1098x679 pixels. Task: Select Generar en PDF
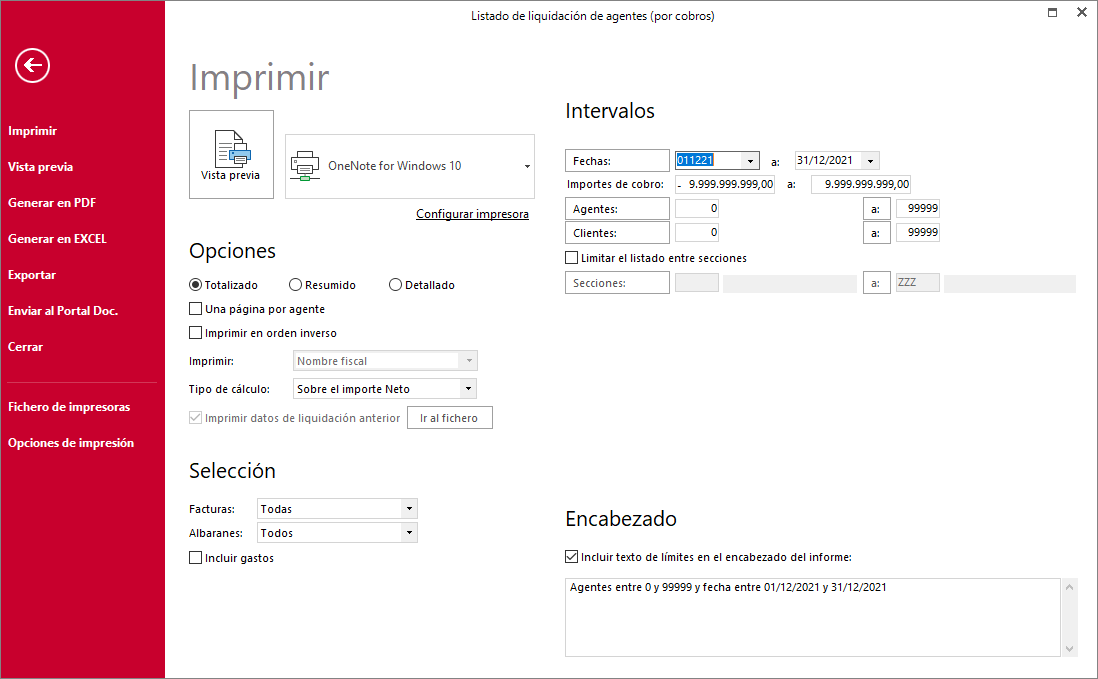point(52,203)
